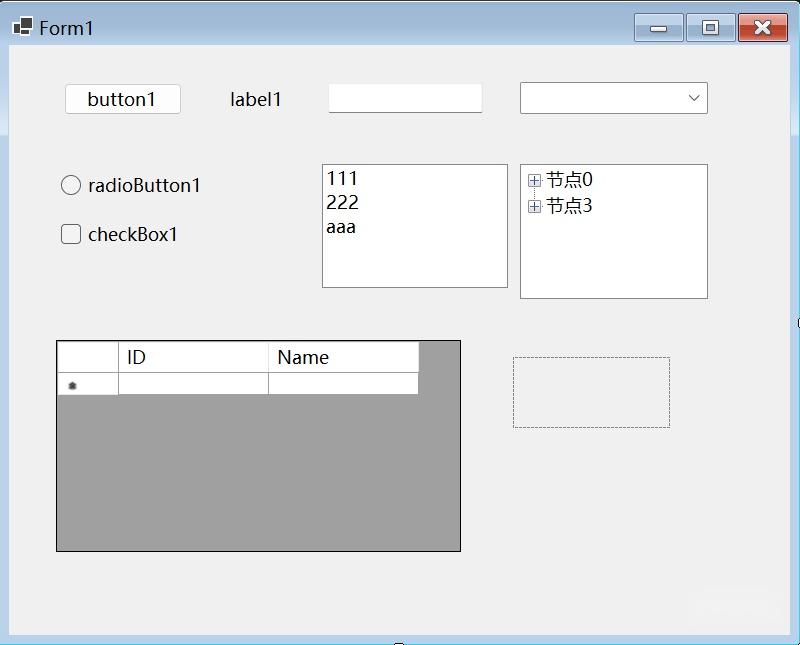The width and height of the screenshot is (800, 645).
Task: Select the 节点3 tree node label
Action: point(569,206)
